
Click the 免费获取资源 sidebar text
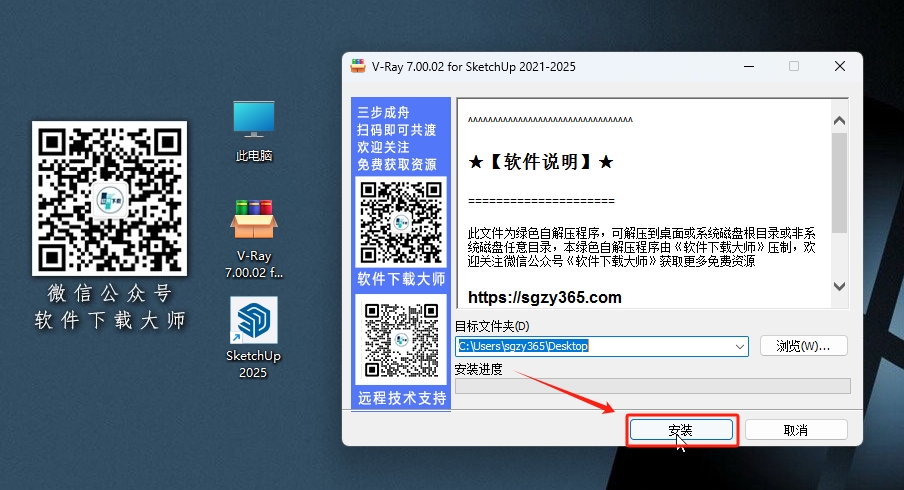click(397, 164)
